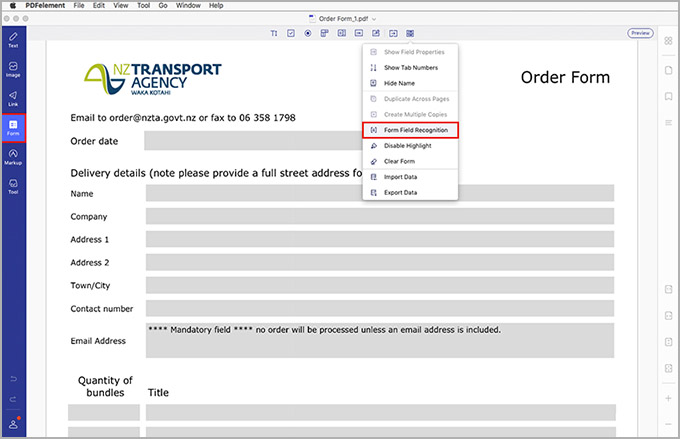
Task: Click the Name input field
Action: (x=380, y=193)
